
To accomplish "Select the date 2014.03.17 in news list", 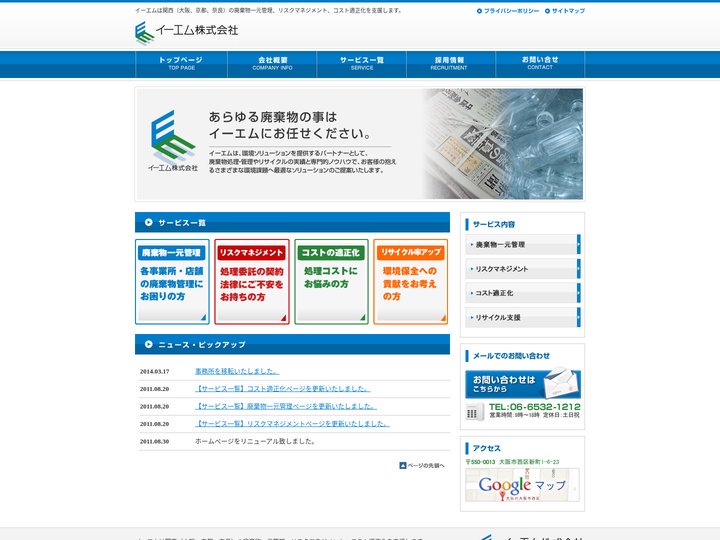I will (x=154, y=371).
